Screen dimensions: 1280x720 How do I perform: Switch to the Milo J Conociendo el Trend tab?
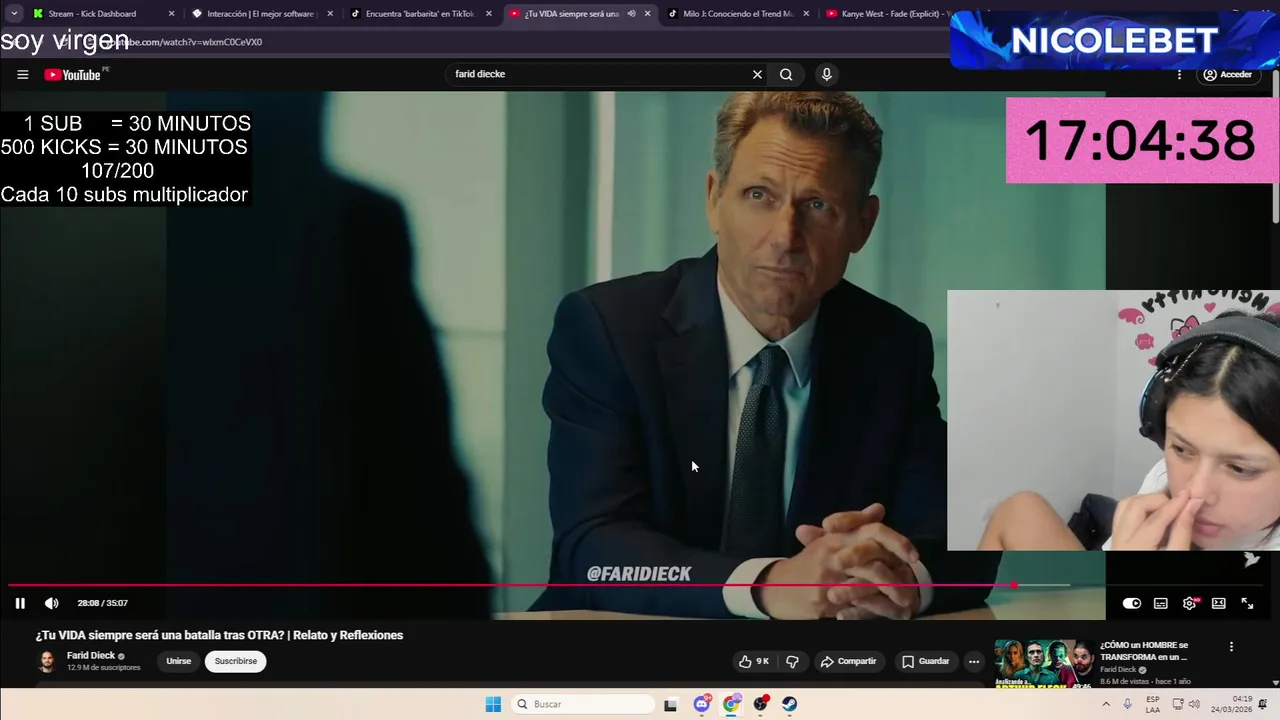pos(737,14)
